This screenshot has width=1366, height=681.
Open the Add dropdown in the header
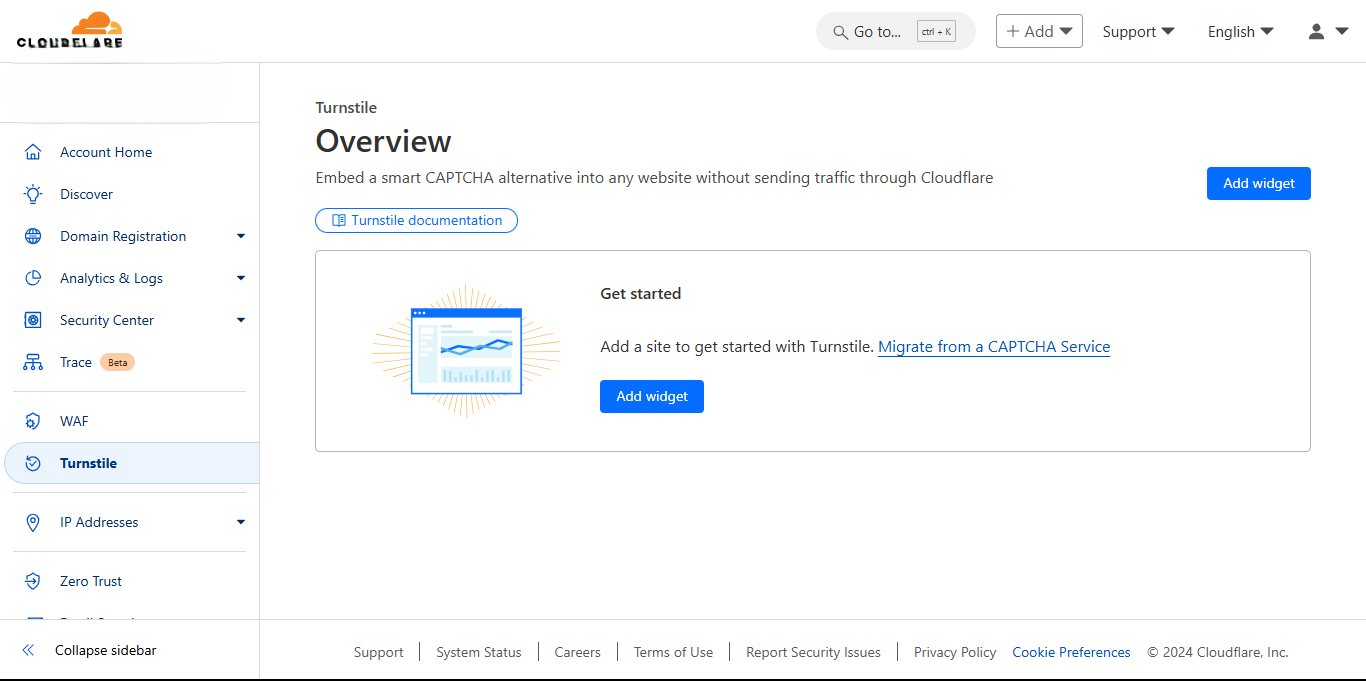click(1039, 31)
